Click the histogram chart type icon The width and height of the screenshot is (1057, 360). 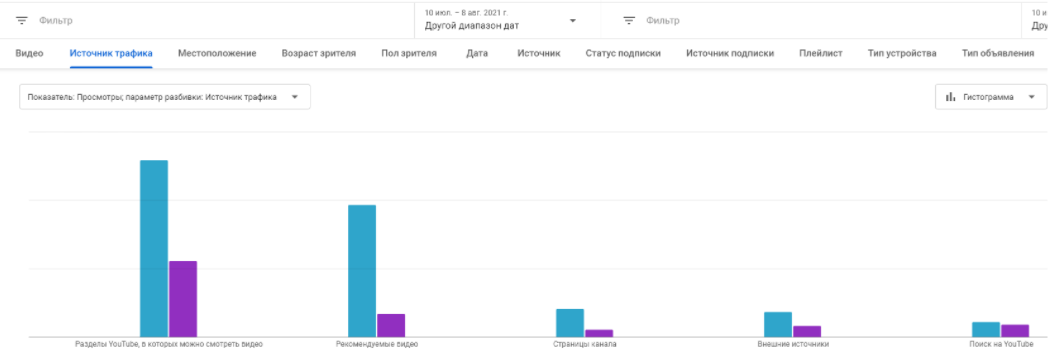tap(950, 97)
